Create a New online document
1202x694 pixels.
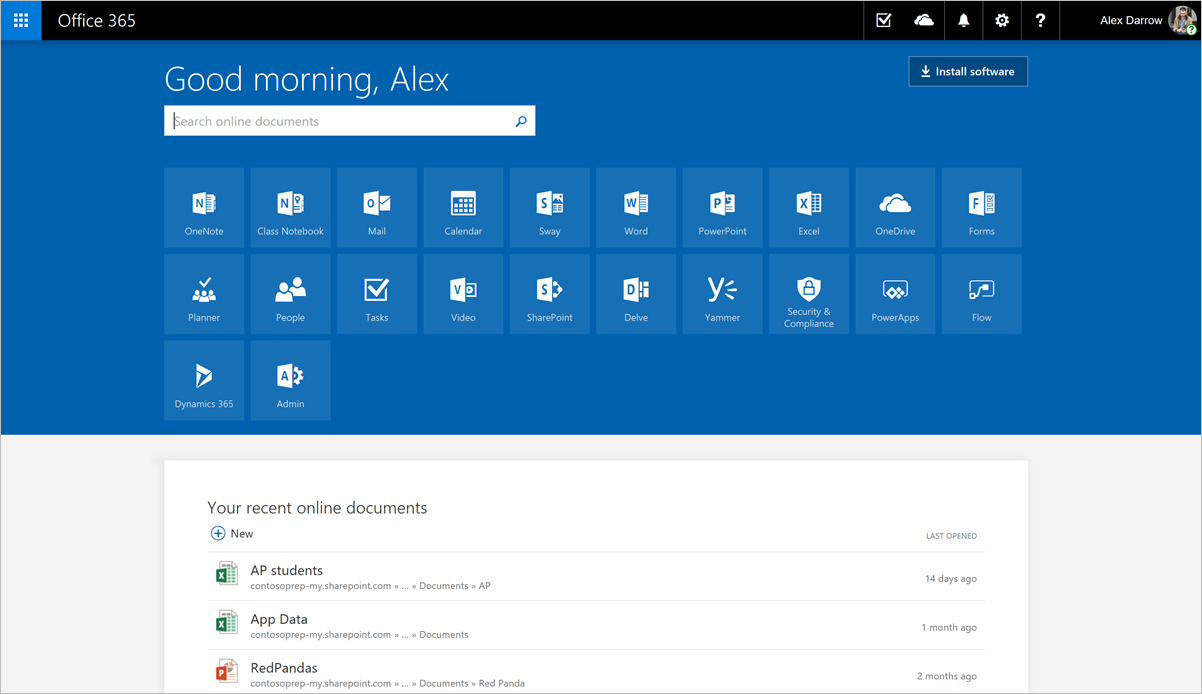[232, 533]
